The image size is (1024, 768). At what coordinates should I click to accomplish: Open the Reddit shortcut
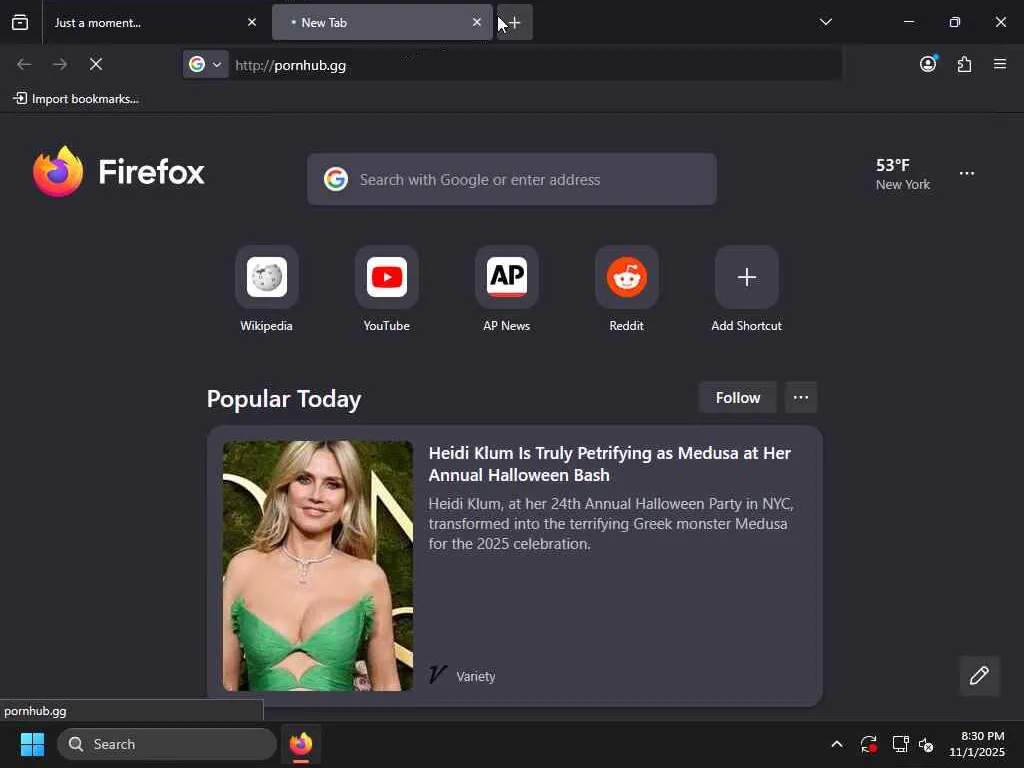pyautogui.click(x=627, y=289)
